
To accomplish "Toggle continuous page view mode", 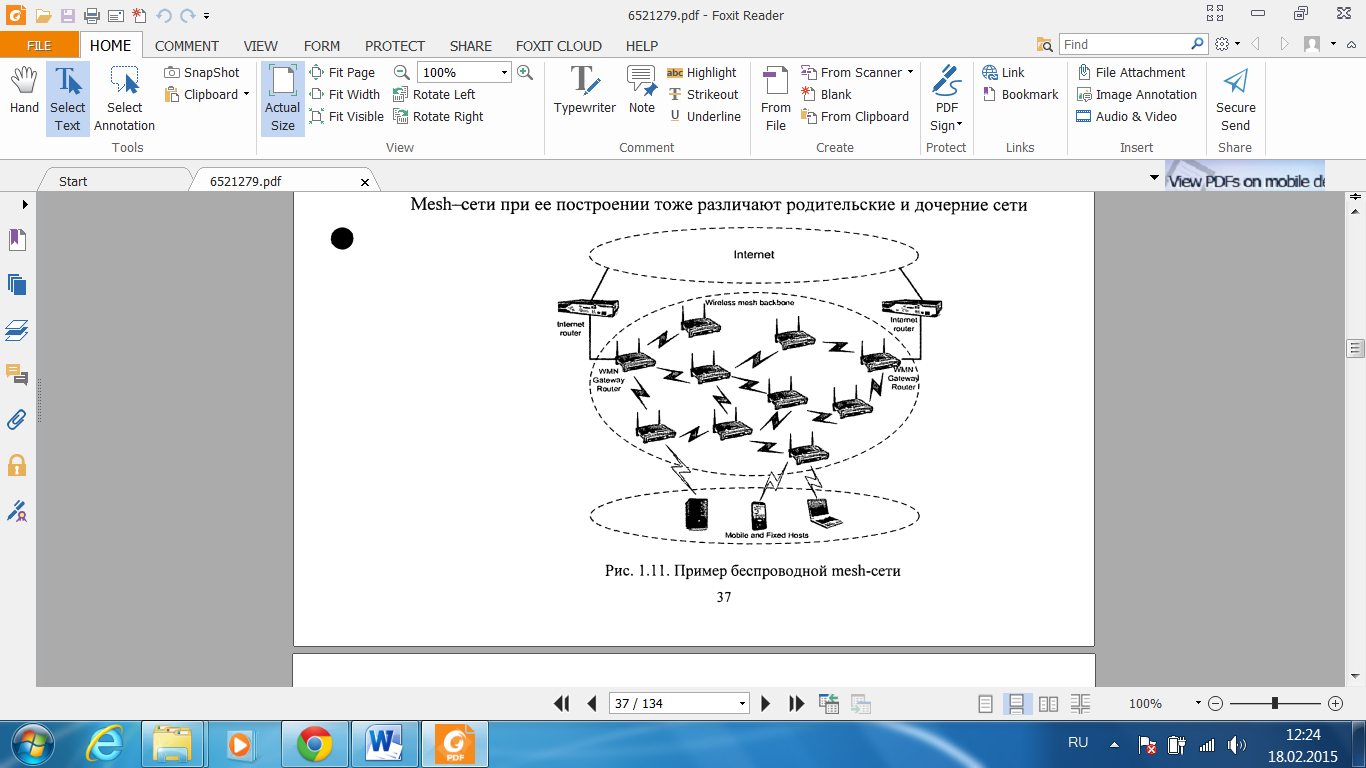I will click(1016, 704).
